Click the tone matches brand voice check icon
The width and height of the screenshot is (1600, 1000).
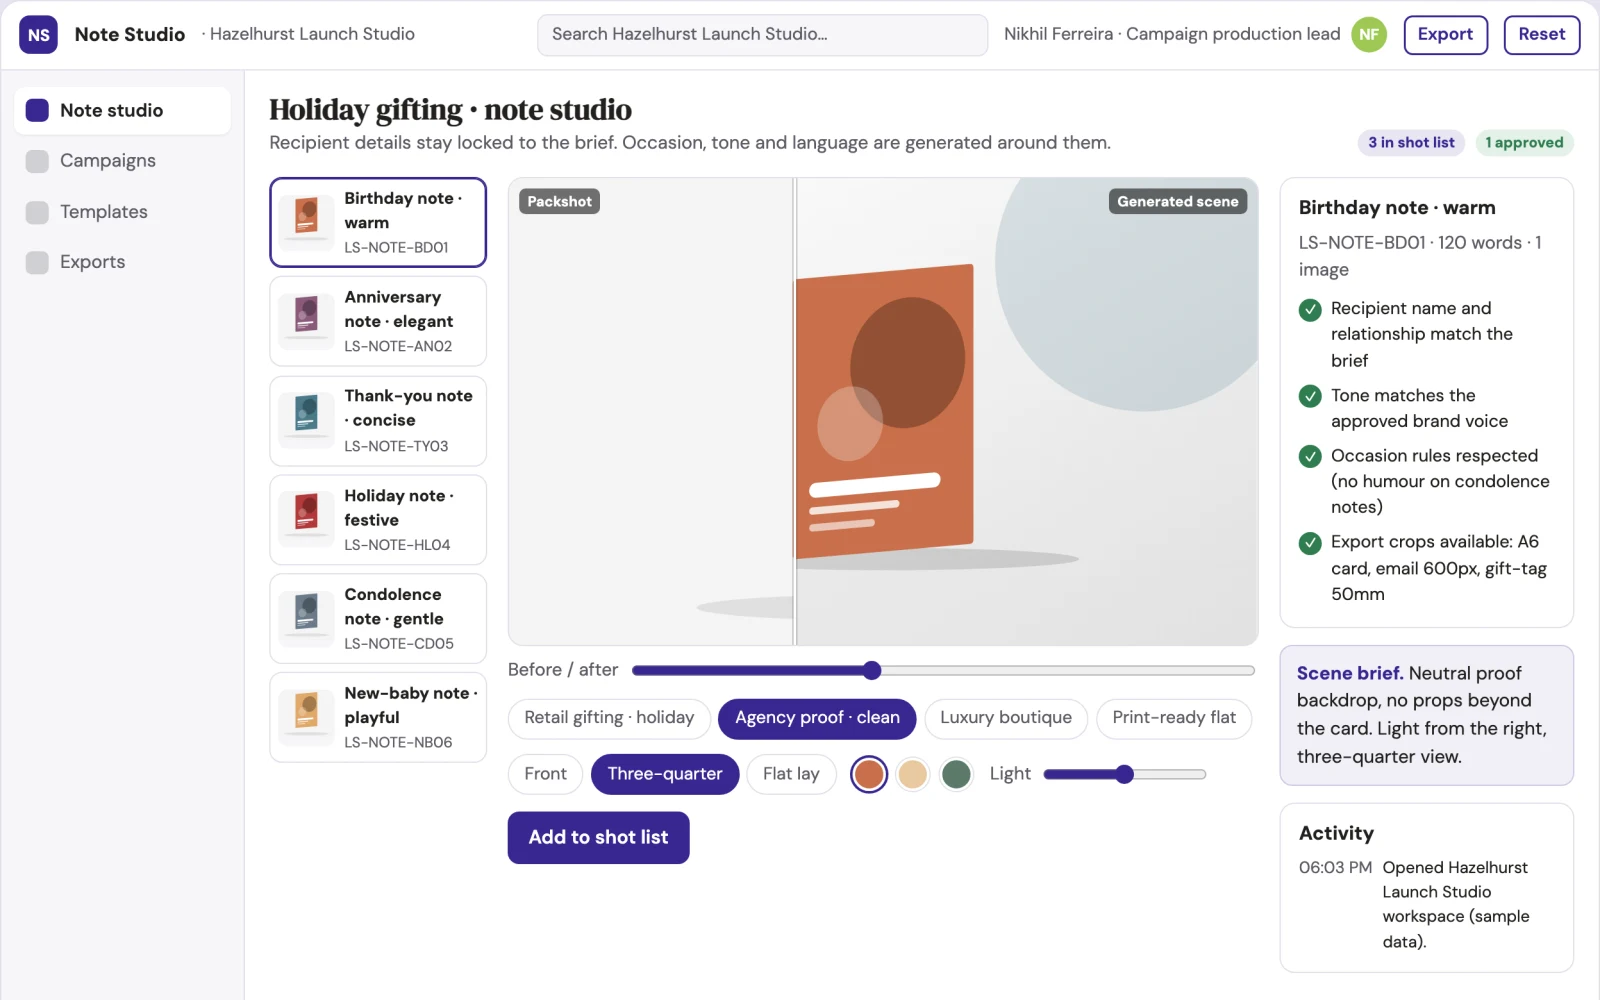click(x=1310, y=396)
